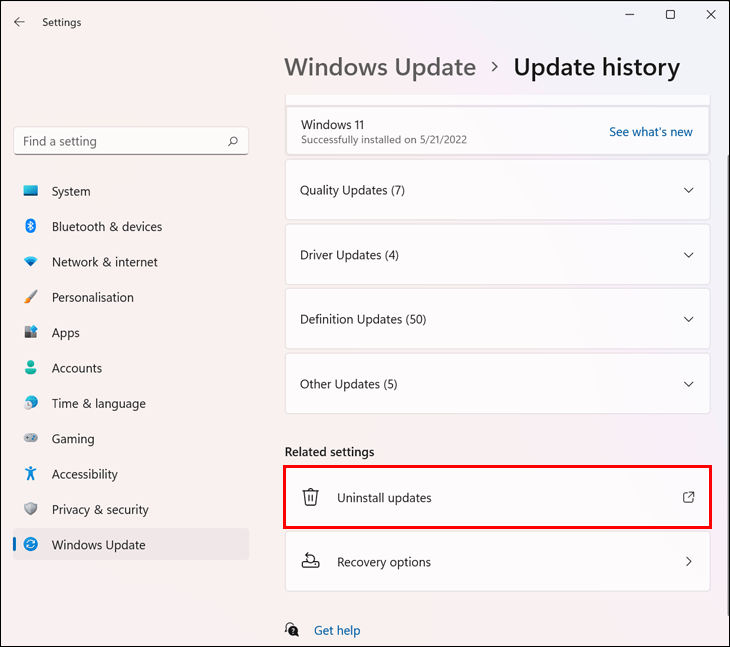Expand Driver Updates (4) chevron
The width and height of the screenshot is (730, 647).
pyautogui.click(x=689, y=255)
